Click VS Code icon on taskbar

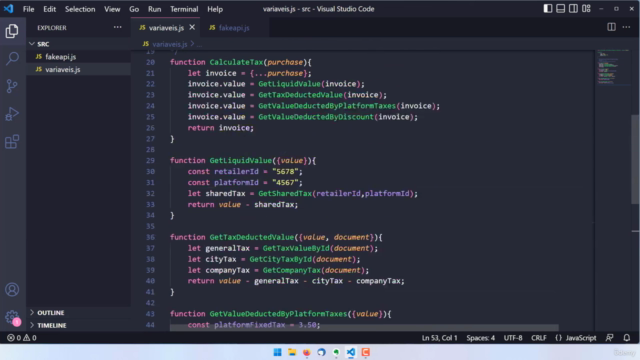pyautogui.click(x=351, y=352)
